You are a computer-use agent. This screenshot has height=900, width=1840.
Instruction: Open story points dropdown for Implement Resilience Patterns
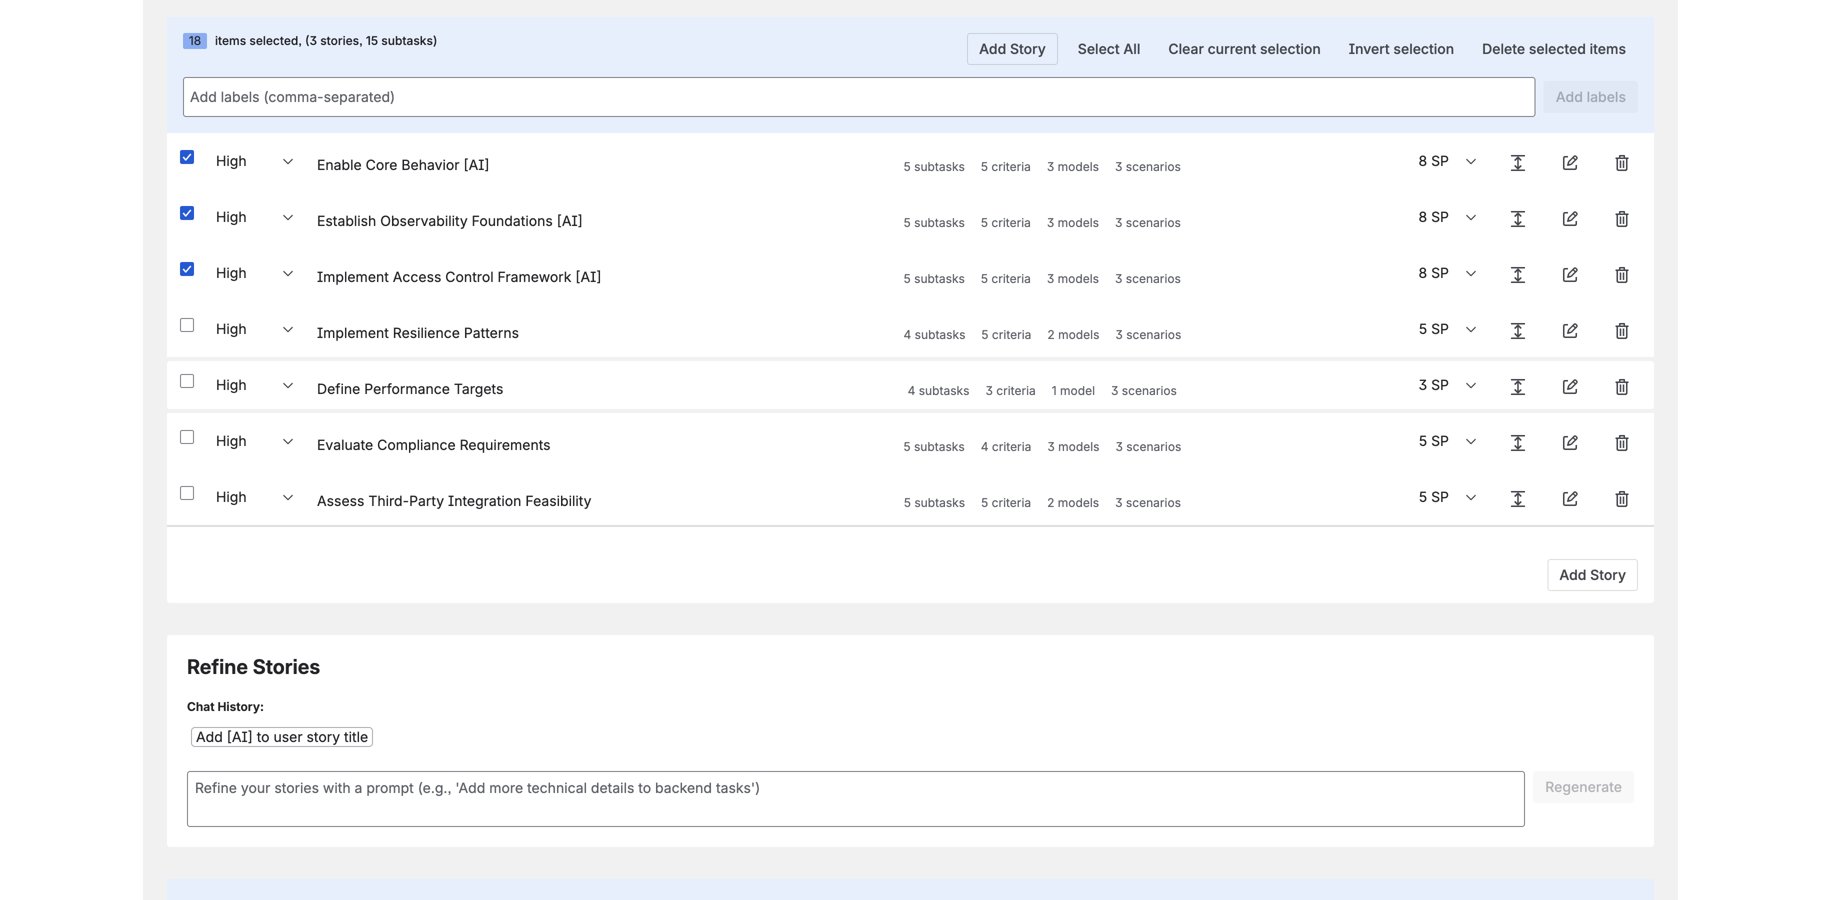[1471, 328]
